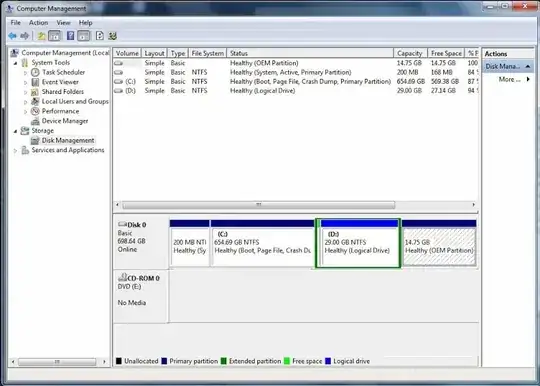This screenshot has height=386, width=540.
Task: Expand the Shared Folders tree node
Action: point(25,92)
